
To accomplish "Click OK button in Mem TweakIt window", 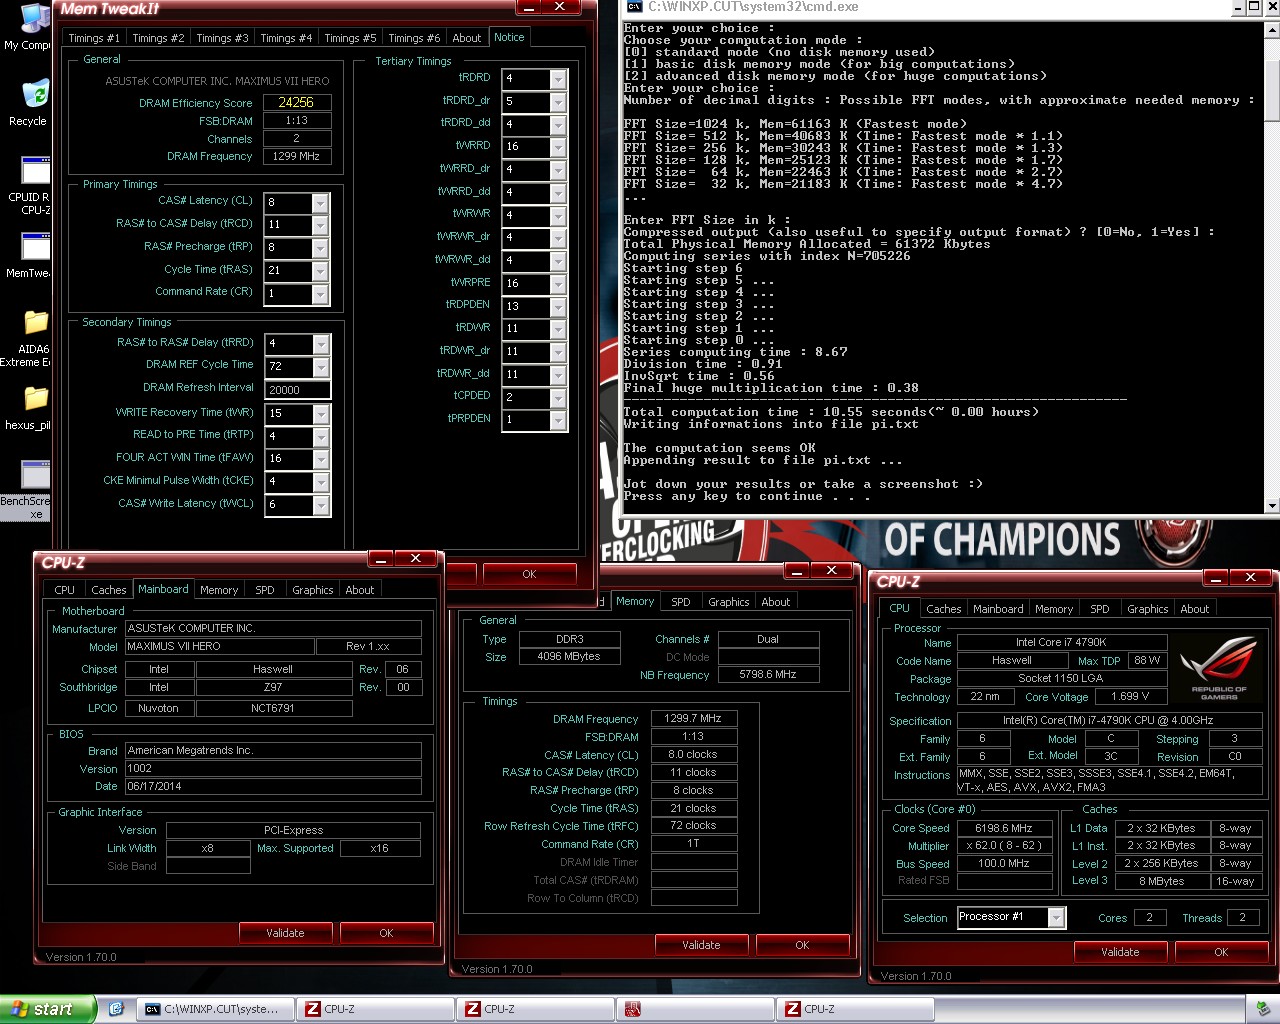I will pyautogui.click(x=529, y=574).
